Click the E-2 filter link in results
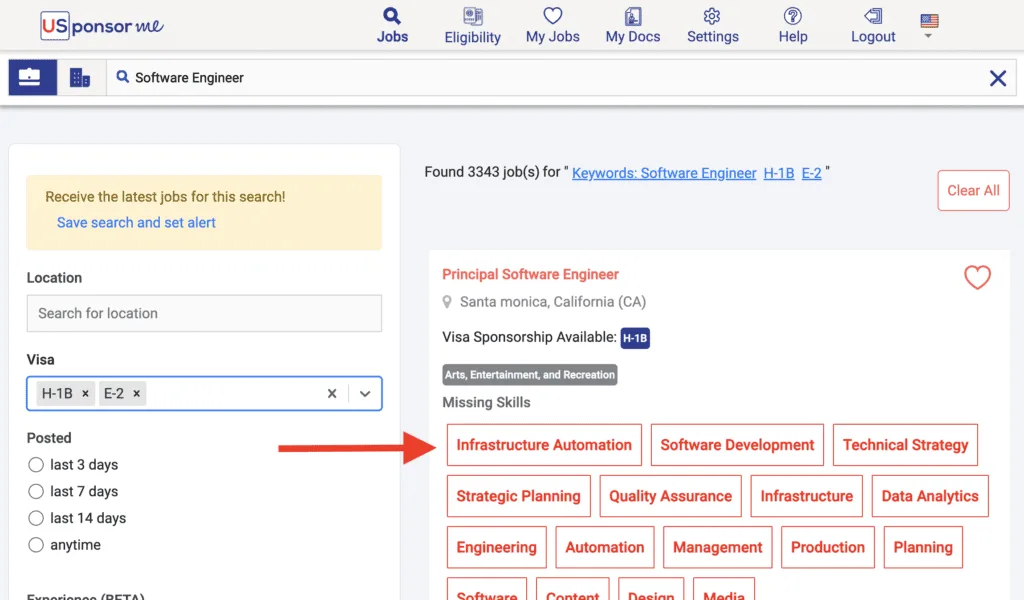Image resolution: width=1024 pixels, height=600 pixels. [x=811, y=173]
